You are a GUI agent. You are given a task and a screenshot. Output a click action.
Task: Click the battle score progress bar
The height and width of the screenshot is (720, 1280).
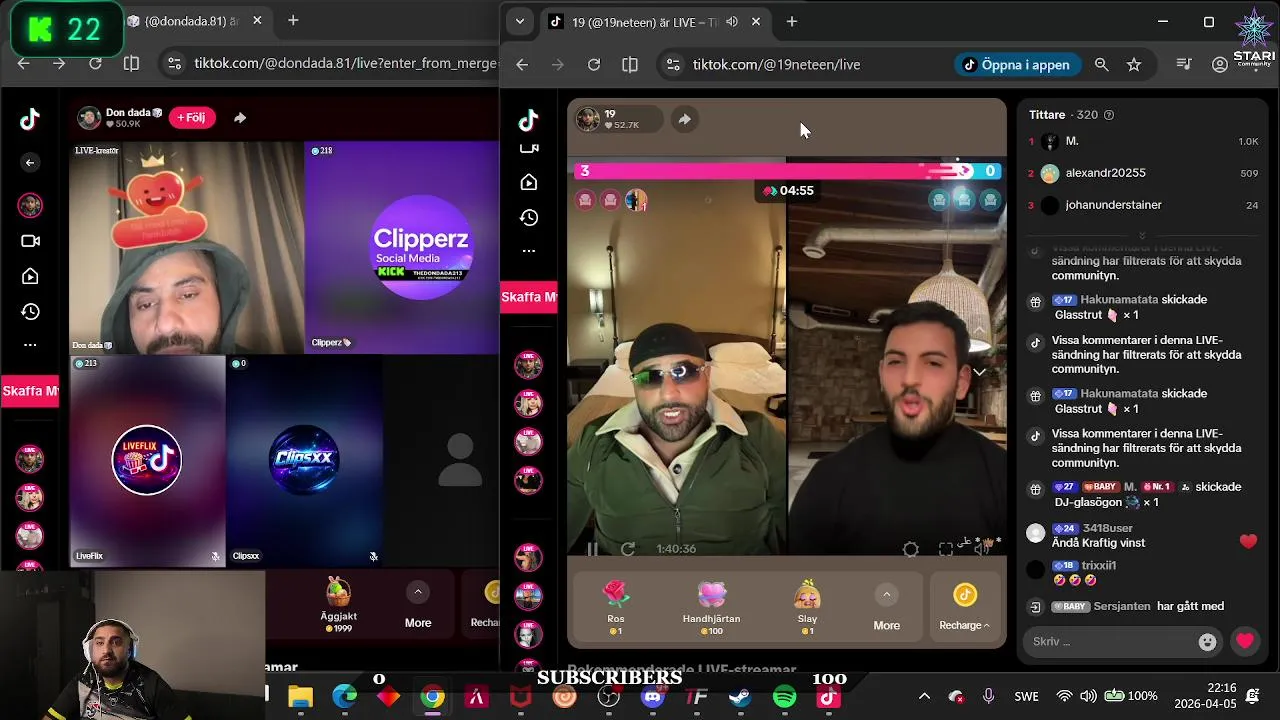[787, 171]
